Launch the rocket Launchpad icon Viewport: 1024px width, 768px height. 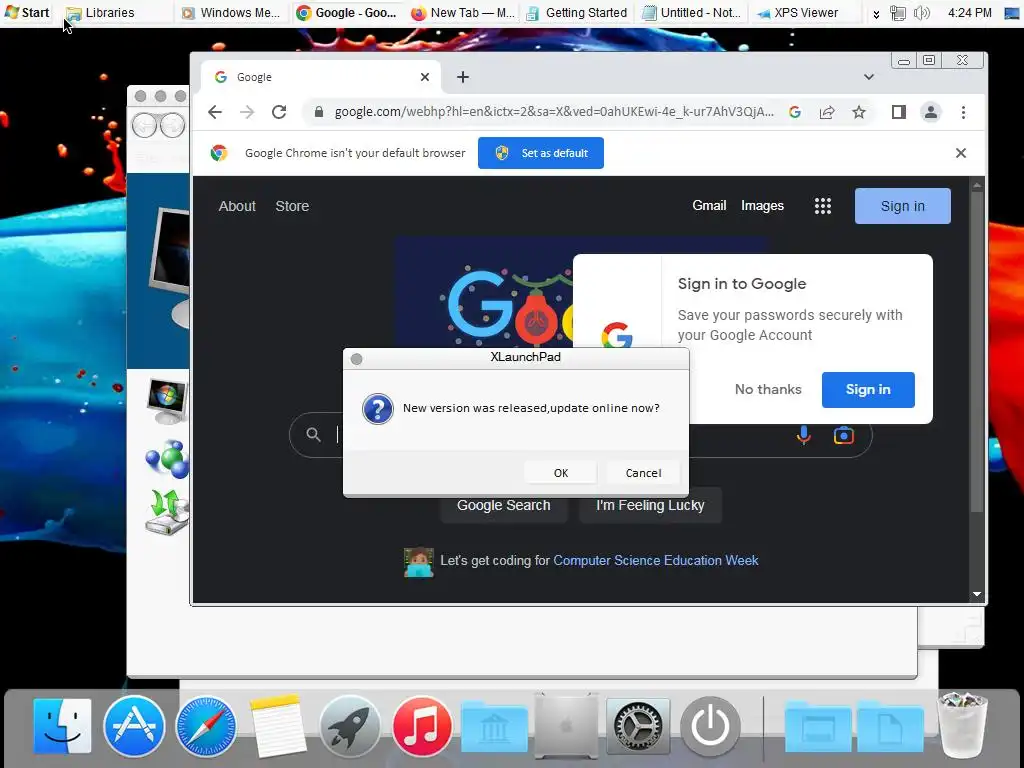[350, 726]
